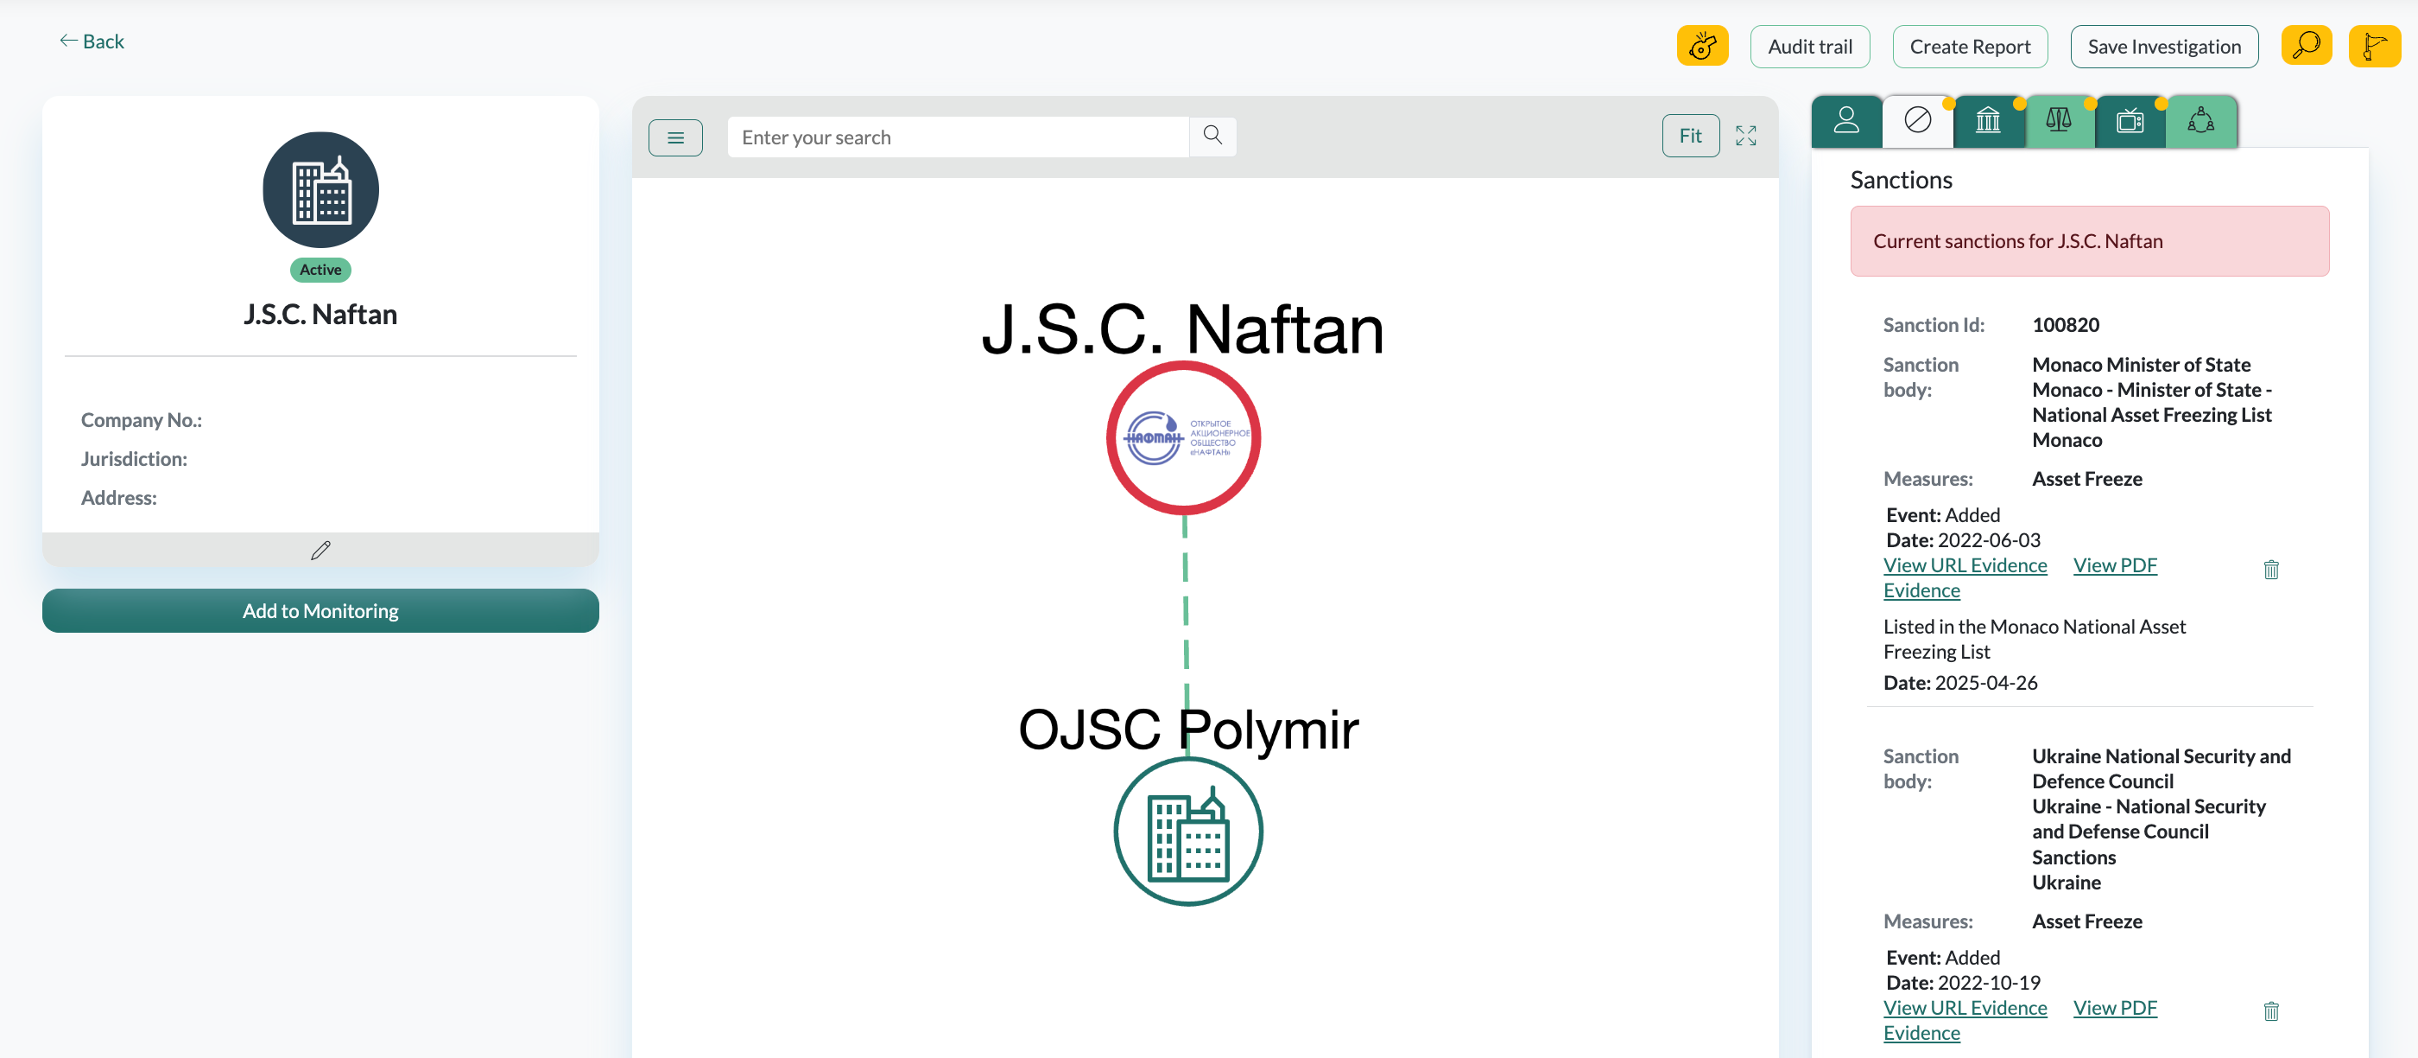Click the Sanction Id value 100820
2418x1058 pixels.
pyautogui.click(x=2065, y=325)
